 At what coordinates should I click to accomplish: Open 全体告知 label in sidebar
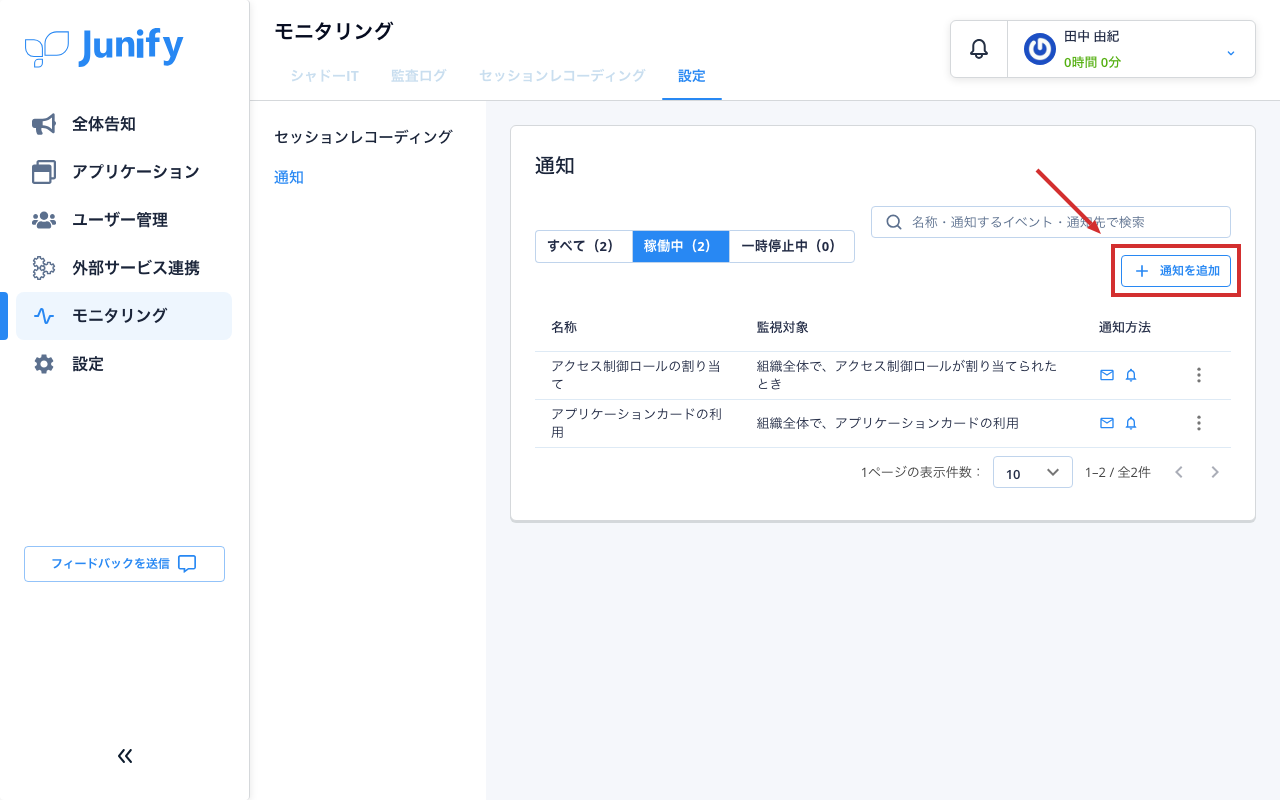click(104, 124)
